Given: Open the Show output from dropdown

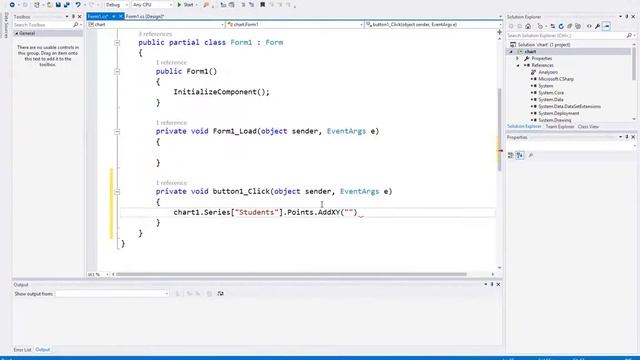Looking at the screenshot, I should point(112,294).
